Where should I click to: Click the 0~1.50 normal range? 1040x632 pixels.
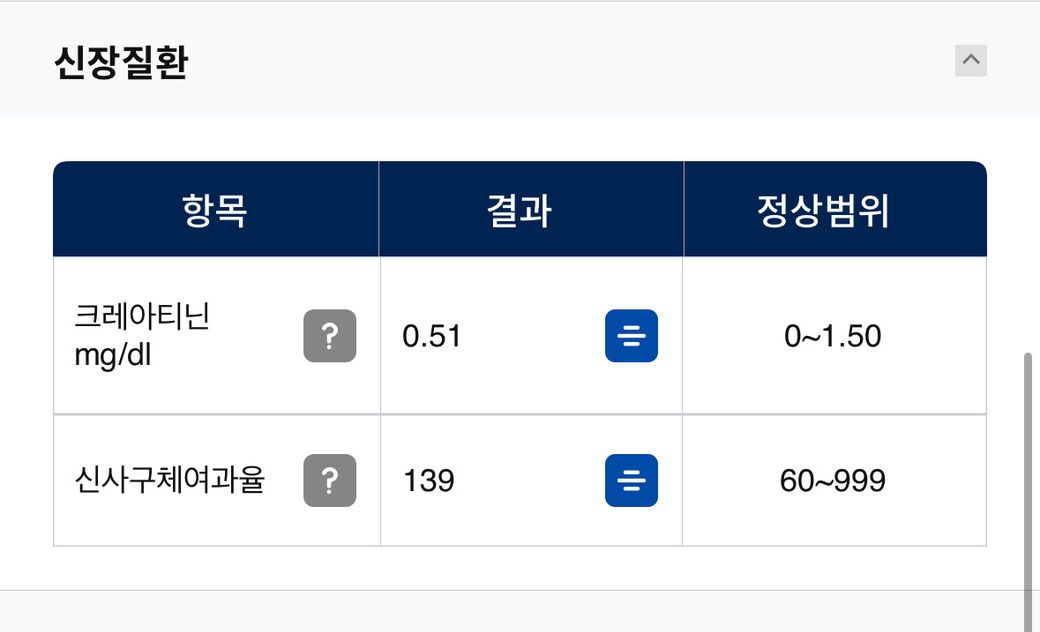click(x=832, y=336)
